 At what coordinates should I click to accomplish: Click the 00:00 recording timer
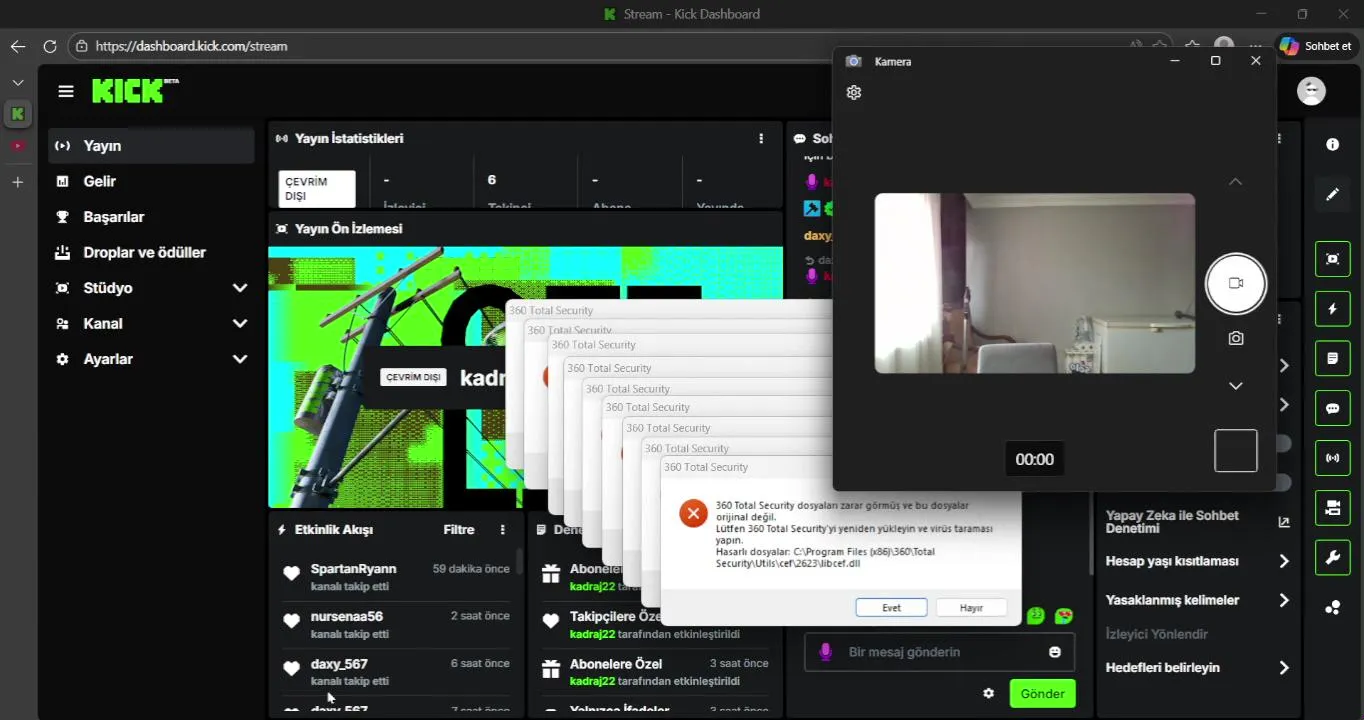click(x=1035, y=460)
